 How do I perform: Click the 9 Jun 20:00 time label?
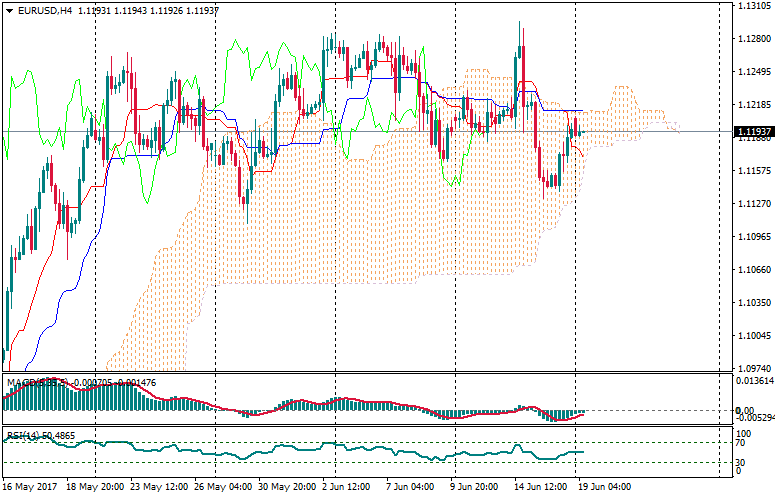(x=476, y=487)
